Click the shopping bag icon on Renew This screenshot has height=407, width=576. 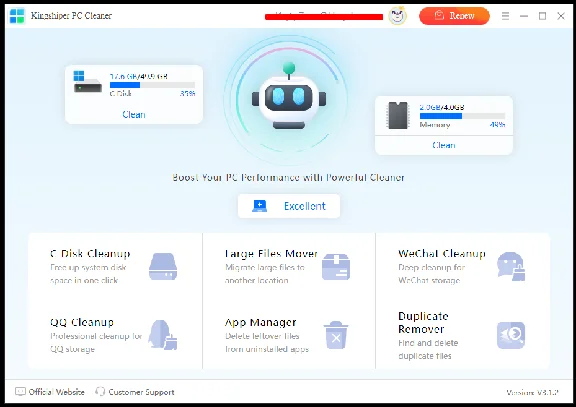pos(439,15)
